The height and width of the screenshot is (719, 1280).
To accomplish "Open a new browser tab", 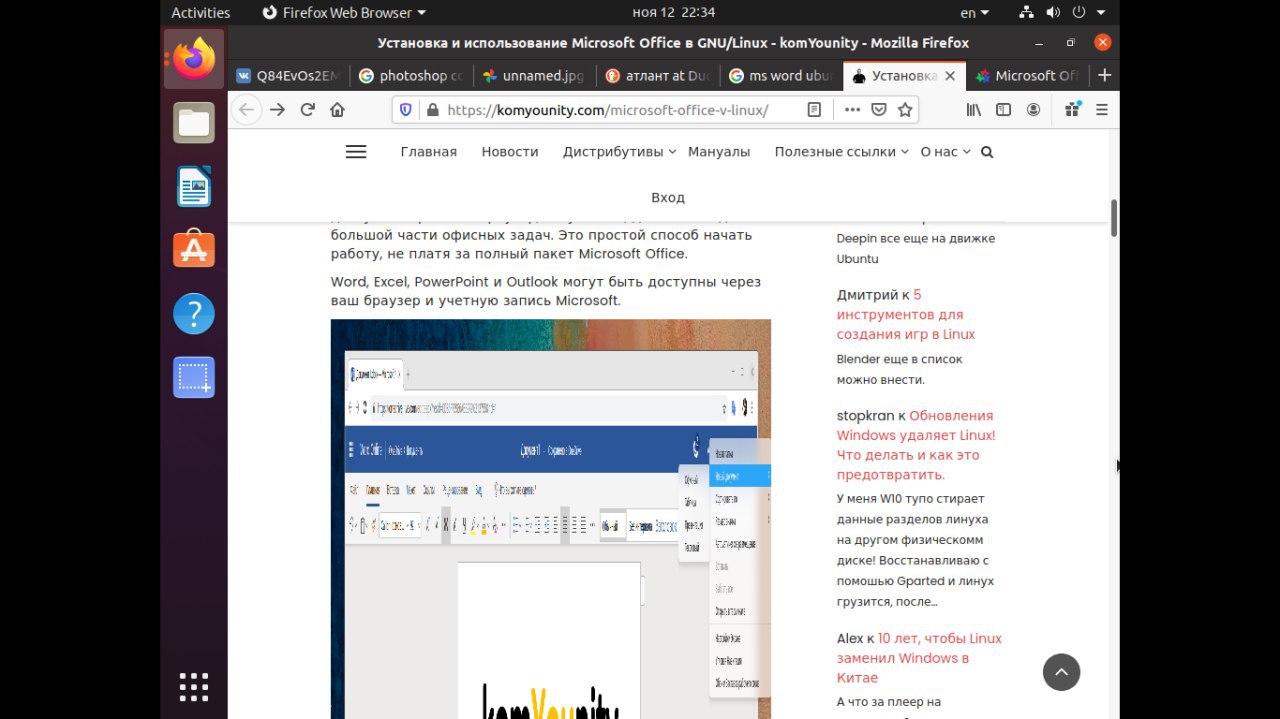I will point(1104,75).
